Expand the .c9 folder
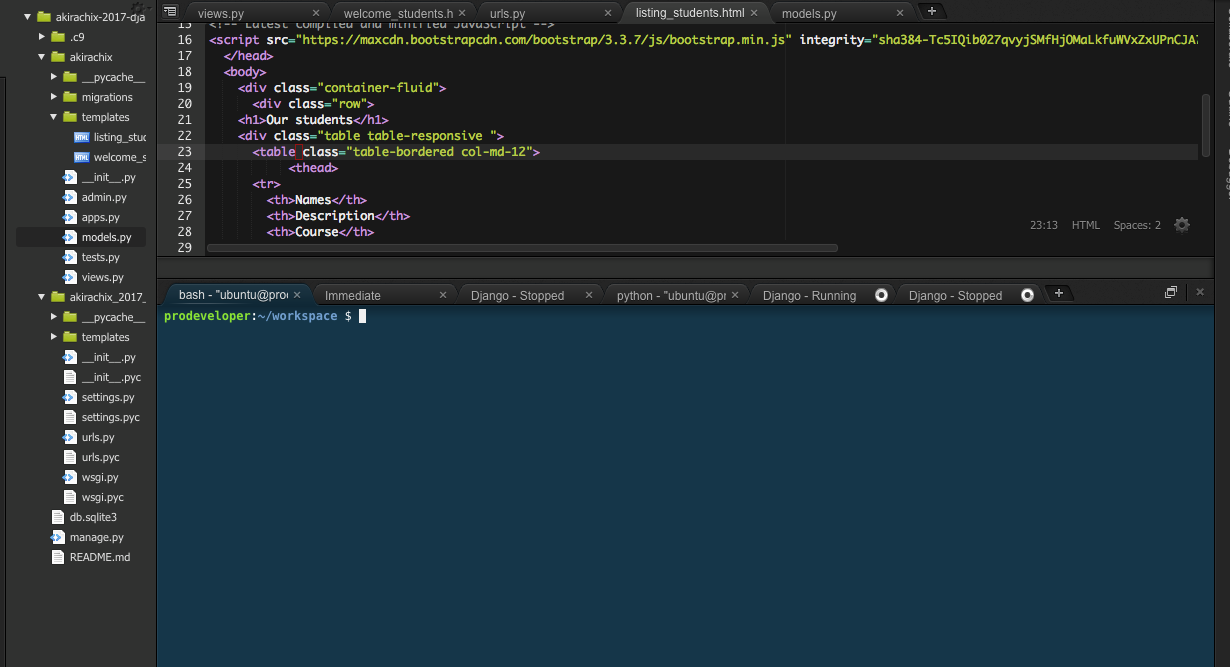Viewport: 1230px width, 667px height. [42, 37]
